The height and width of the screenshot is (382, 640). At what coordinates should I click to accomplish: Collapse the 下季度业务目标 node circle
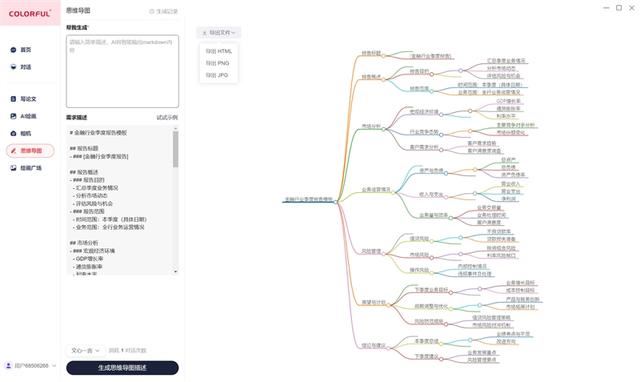(451, 292)
